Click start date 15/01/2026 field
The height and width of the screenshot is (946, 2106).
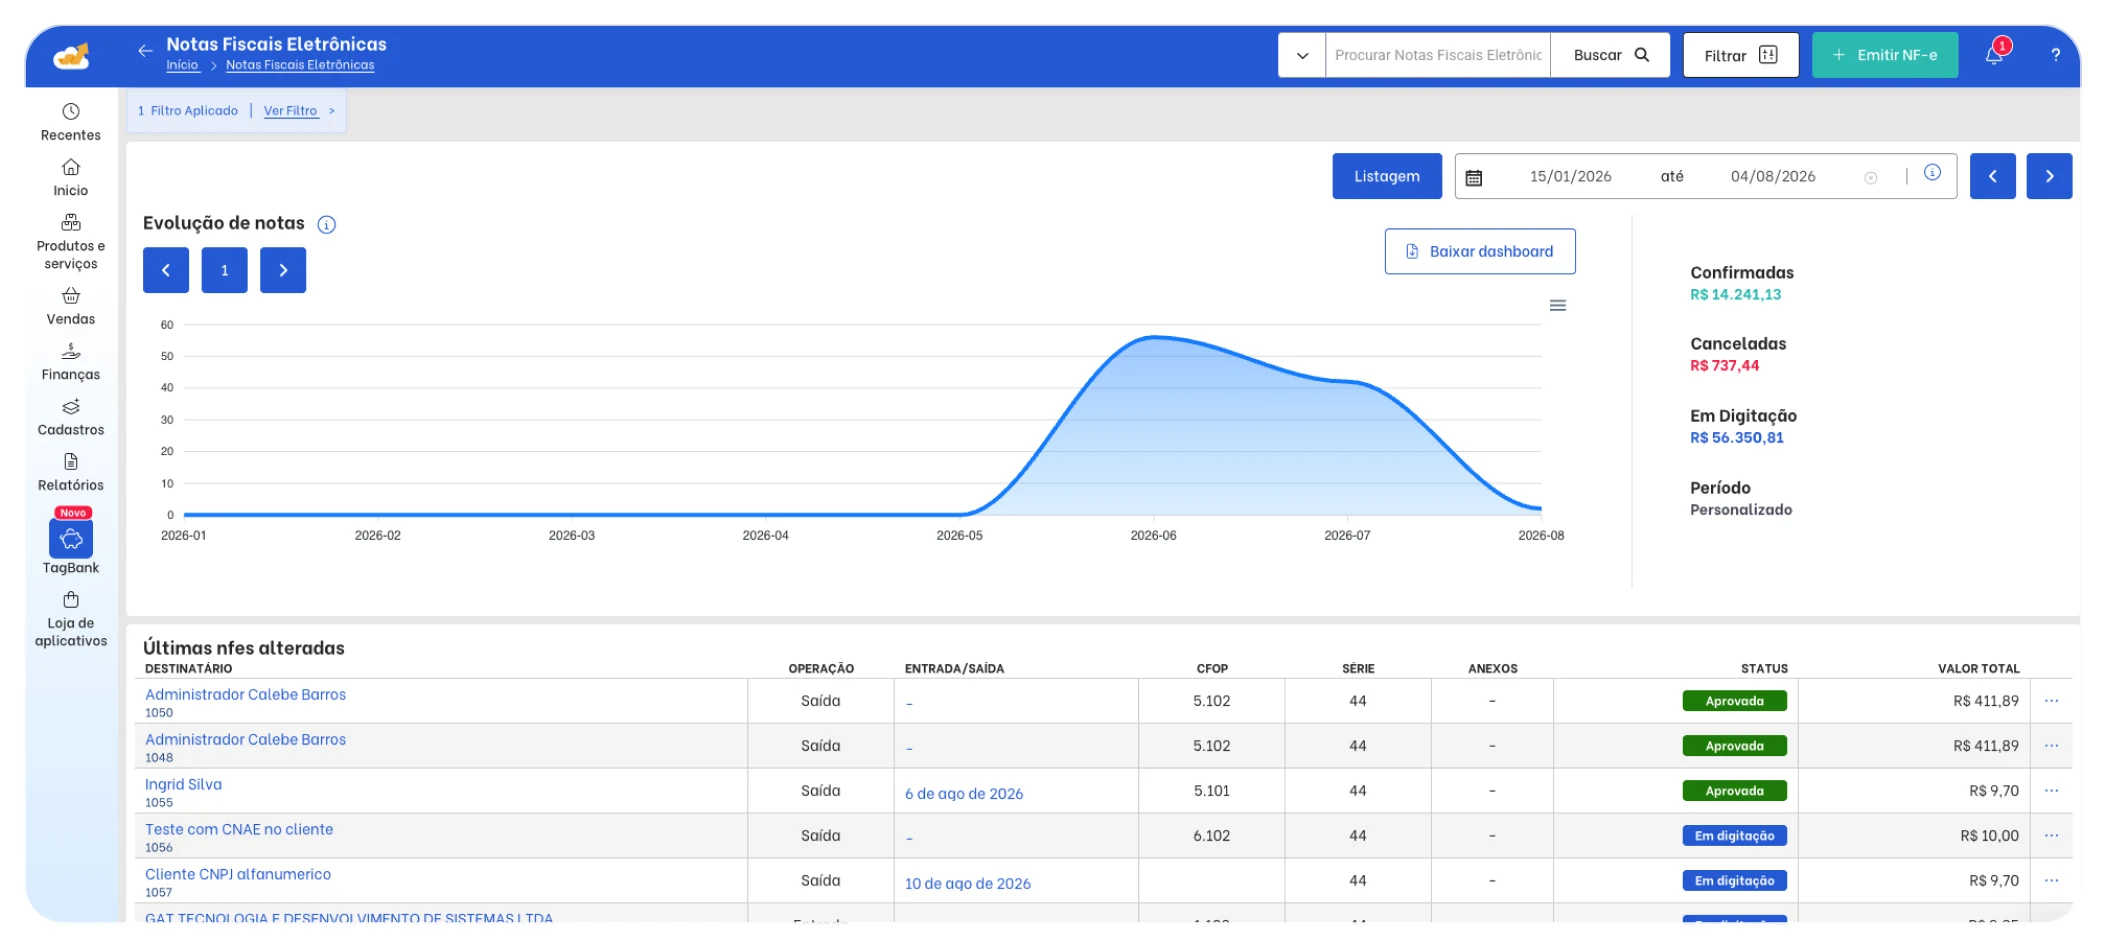pos(1570,177)
